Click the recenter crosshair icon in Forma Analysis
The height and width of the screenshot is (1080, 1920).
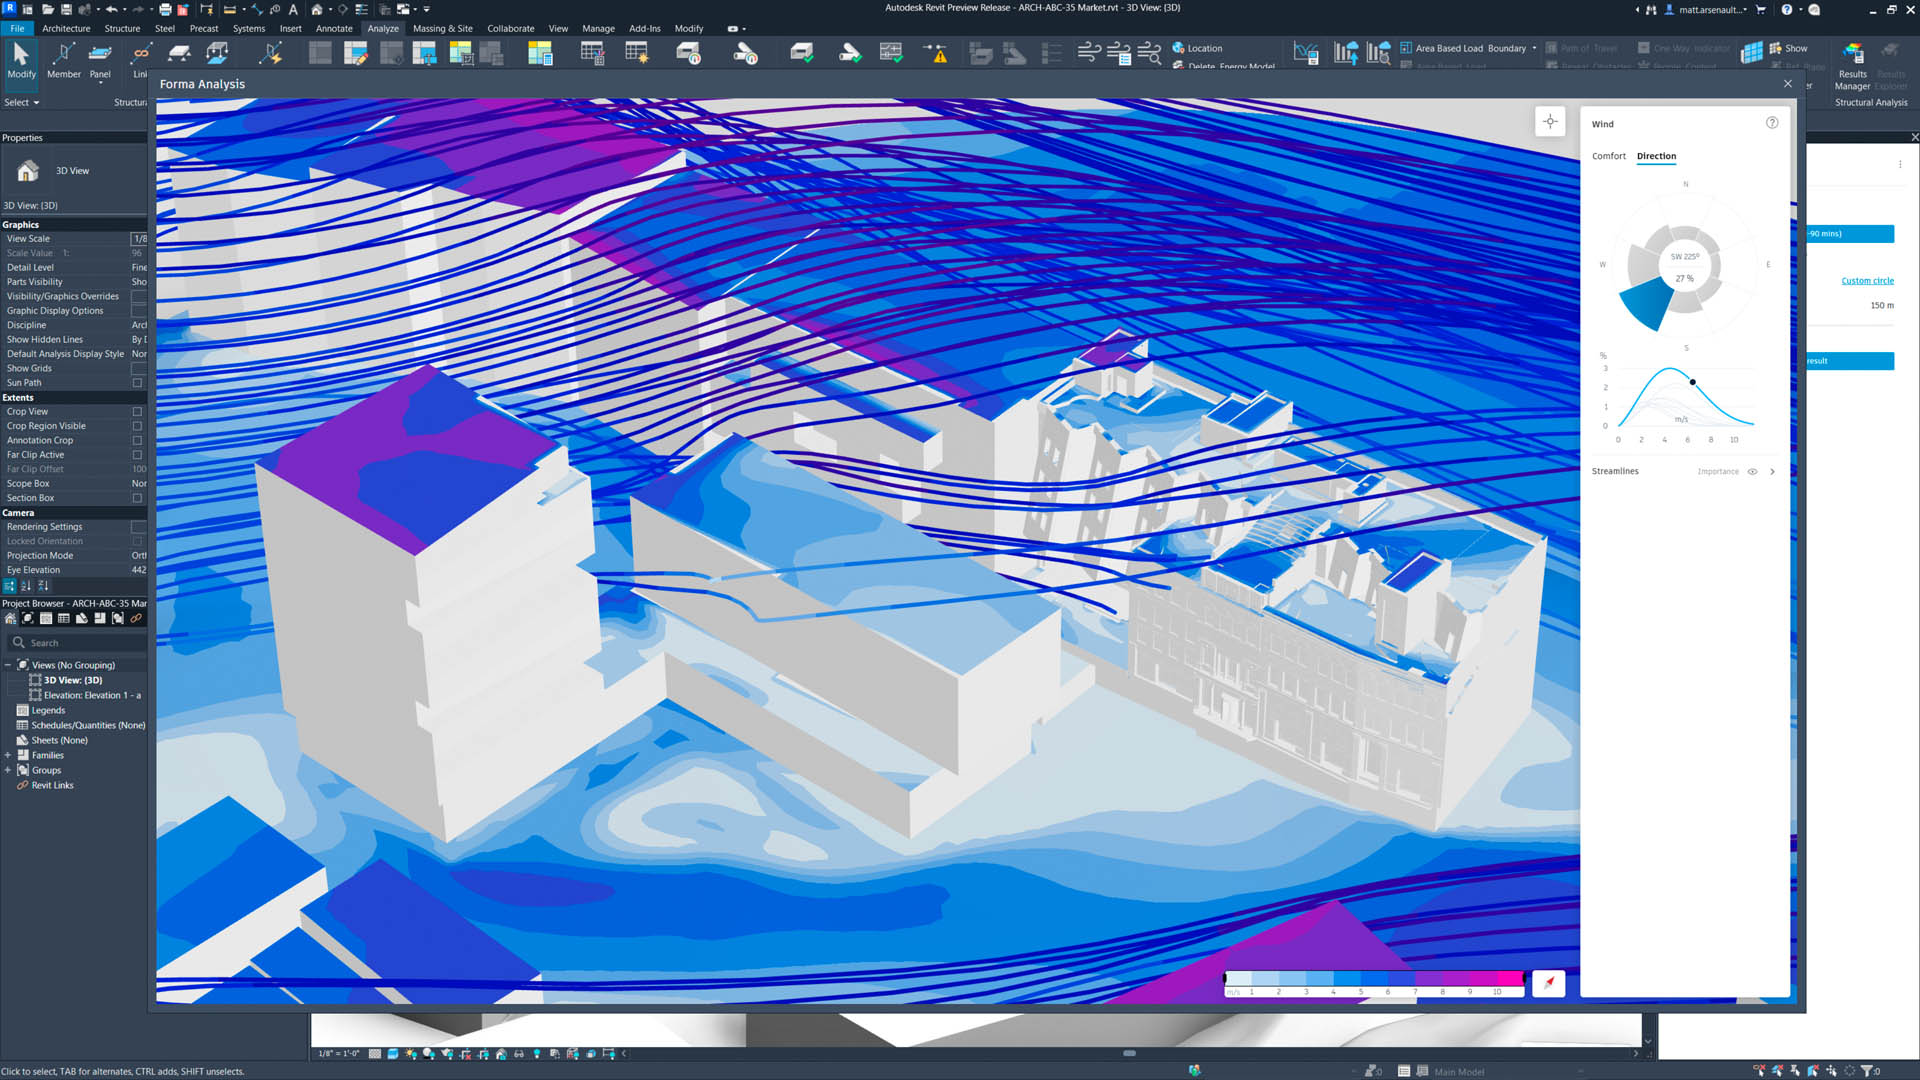[1549, 121]
